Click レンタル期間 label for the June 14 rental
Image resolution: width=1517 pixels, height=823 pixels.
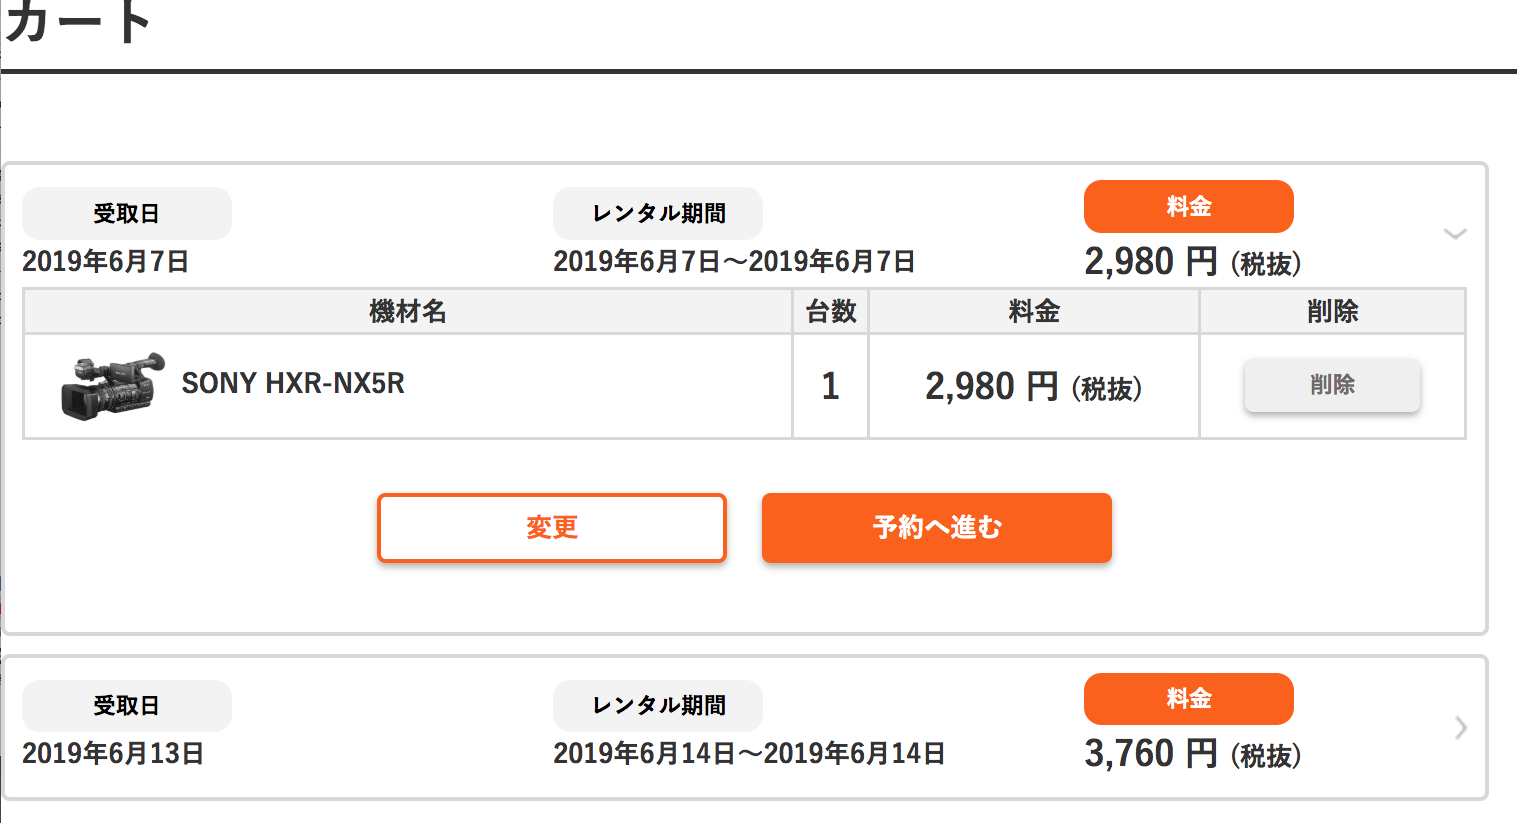coord(658,706)
